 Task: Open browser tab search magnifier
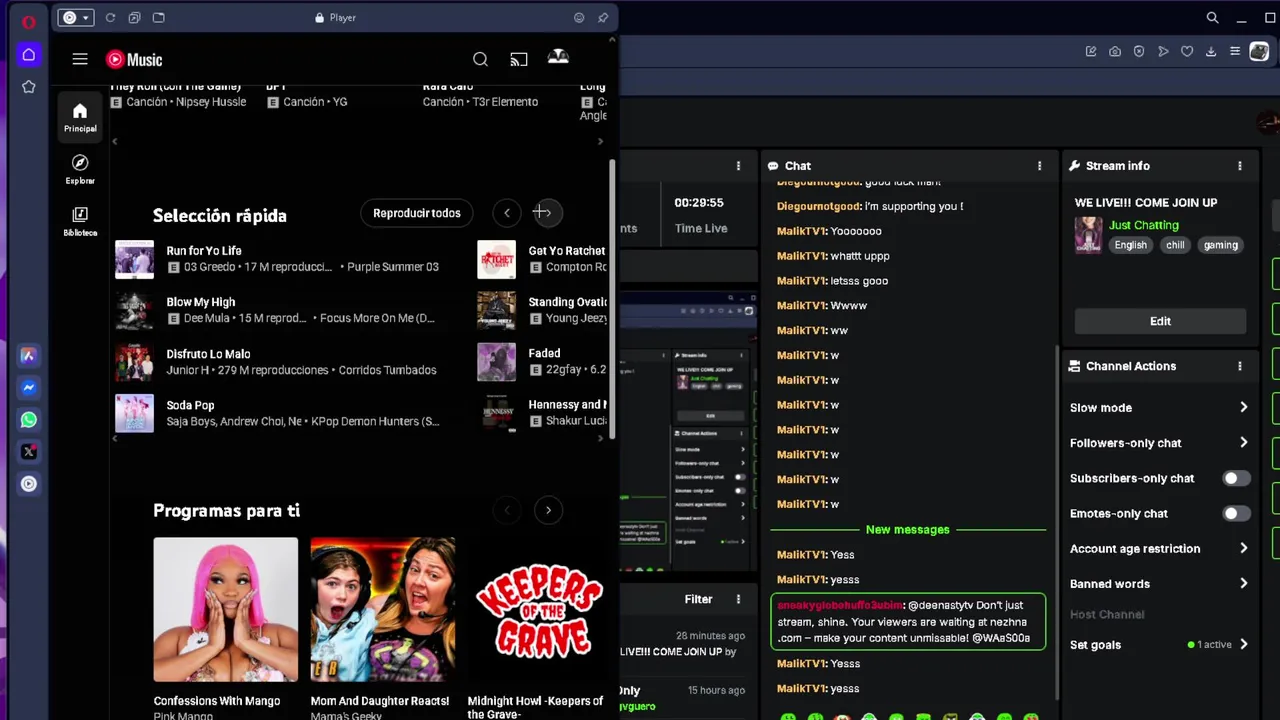(x=1212, y=17)
